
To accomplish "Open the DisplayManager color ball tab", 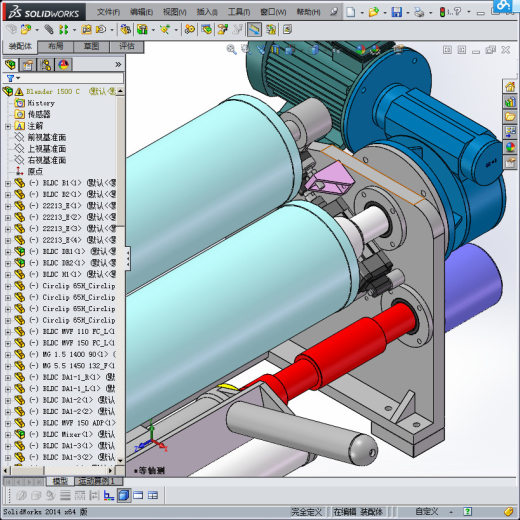I will click(x=63, y=64).
